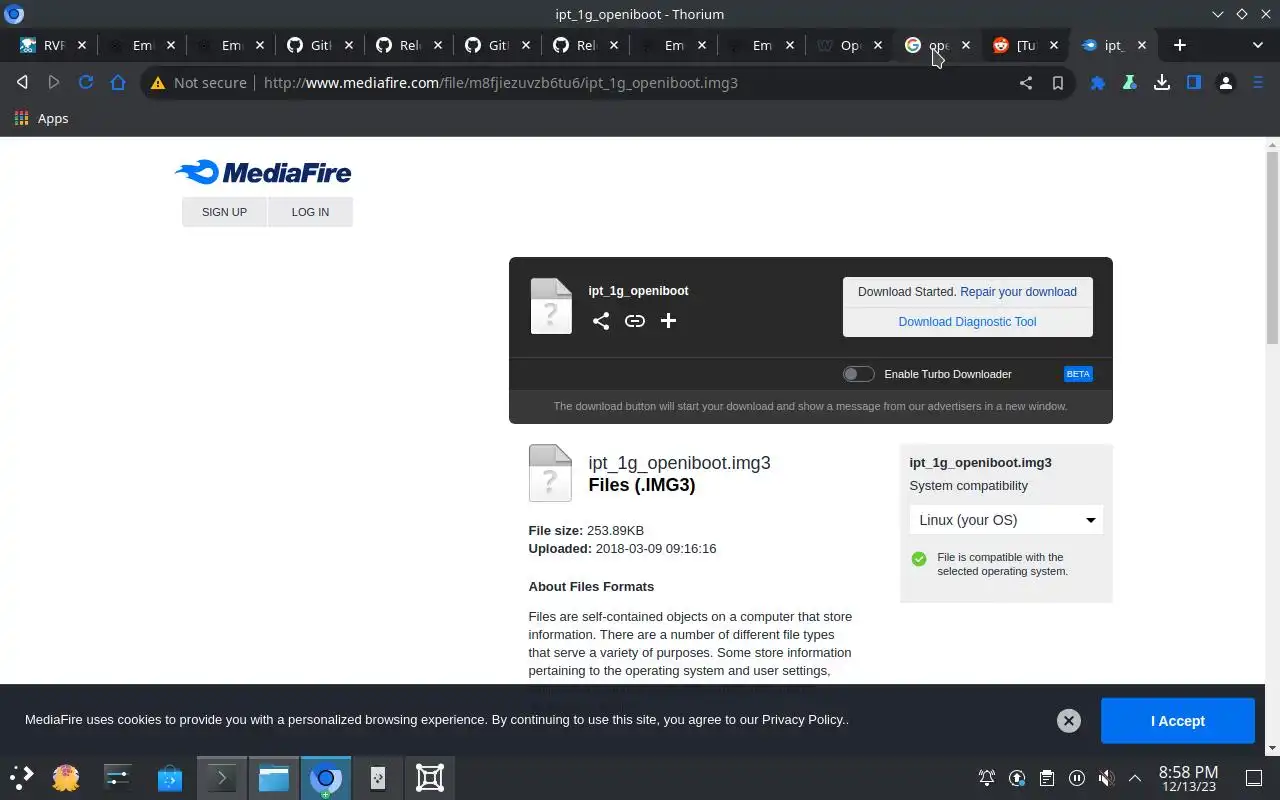This screenshot has width=1280, height=800.
Task: Expand hidden system tray icons
Action: [x=1135, y=778]
